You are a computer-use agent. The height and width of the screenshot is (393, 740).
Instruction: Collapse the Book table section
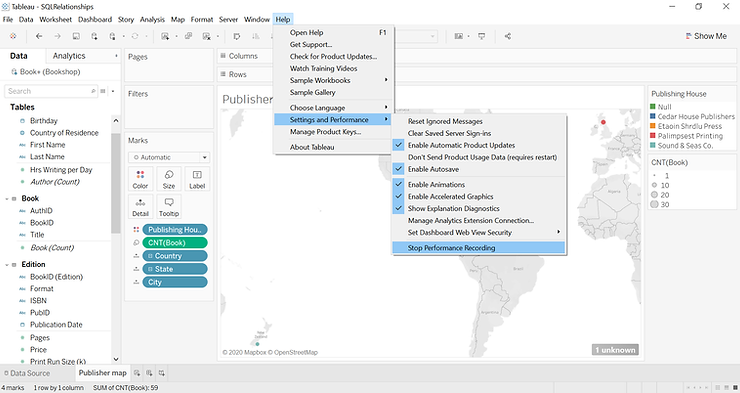7,199
